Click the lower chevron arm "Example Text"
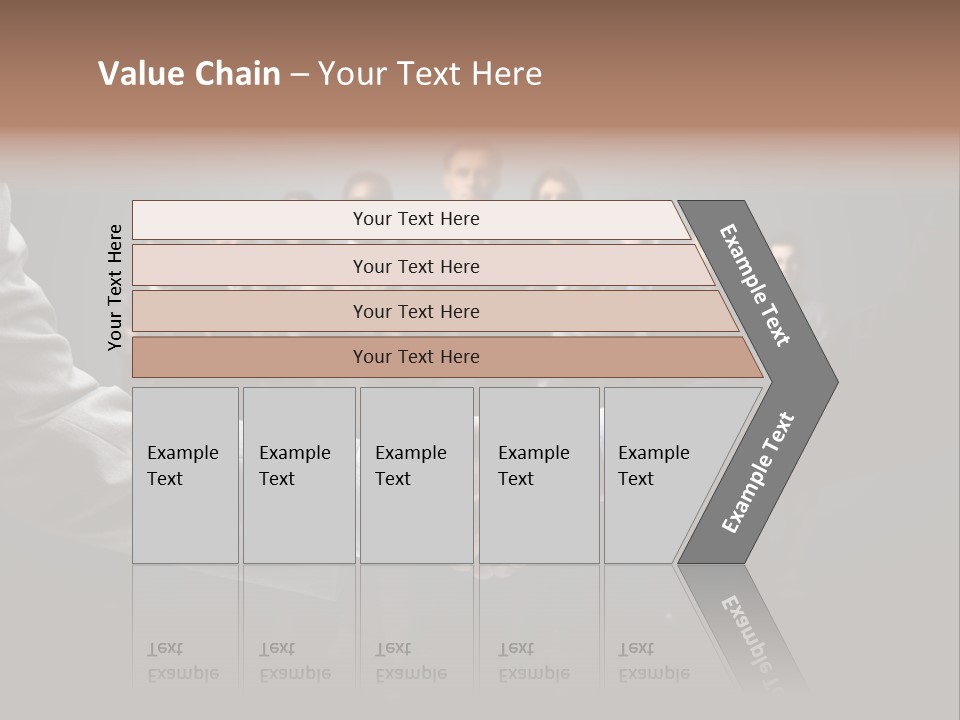Screen dimensions: 960x720 (x=757, y=473)
